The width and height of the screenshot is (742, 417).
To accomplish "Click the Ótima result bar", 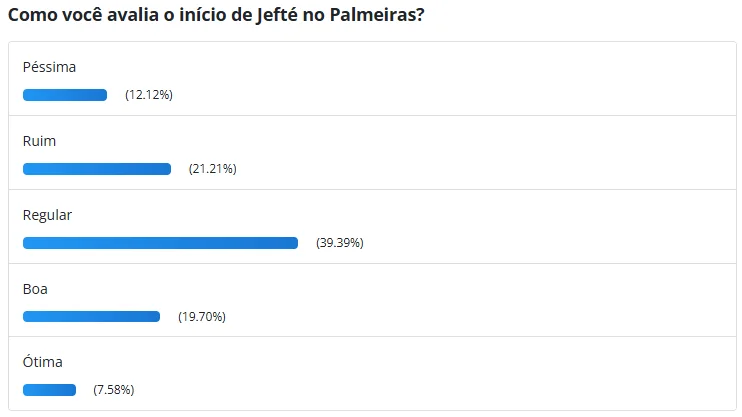I will (x=49, y=390).
